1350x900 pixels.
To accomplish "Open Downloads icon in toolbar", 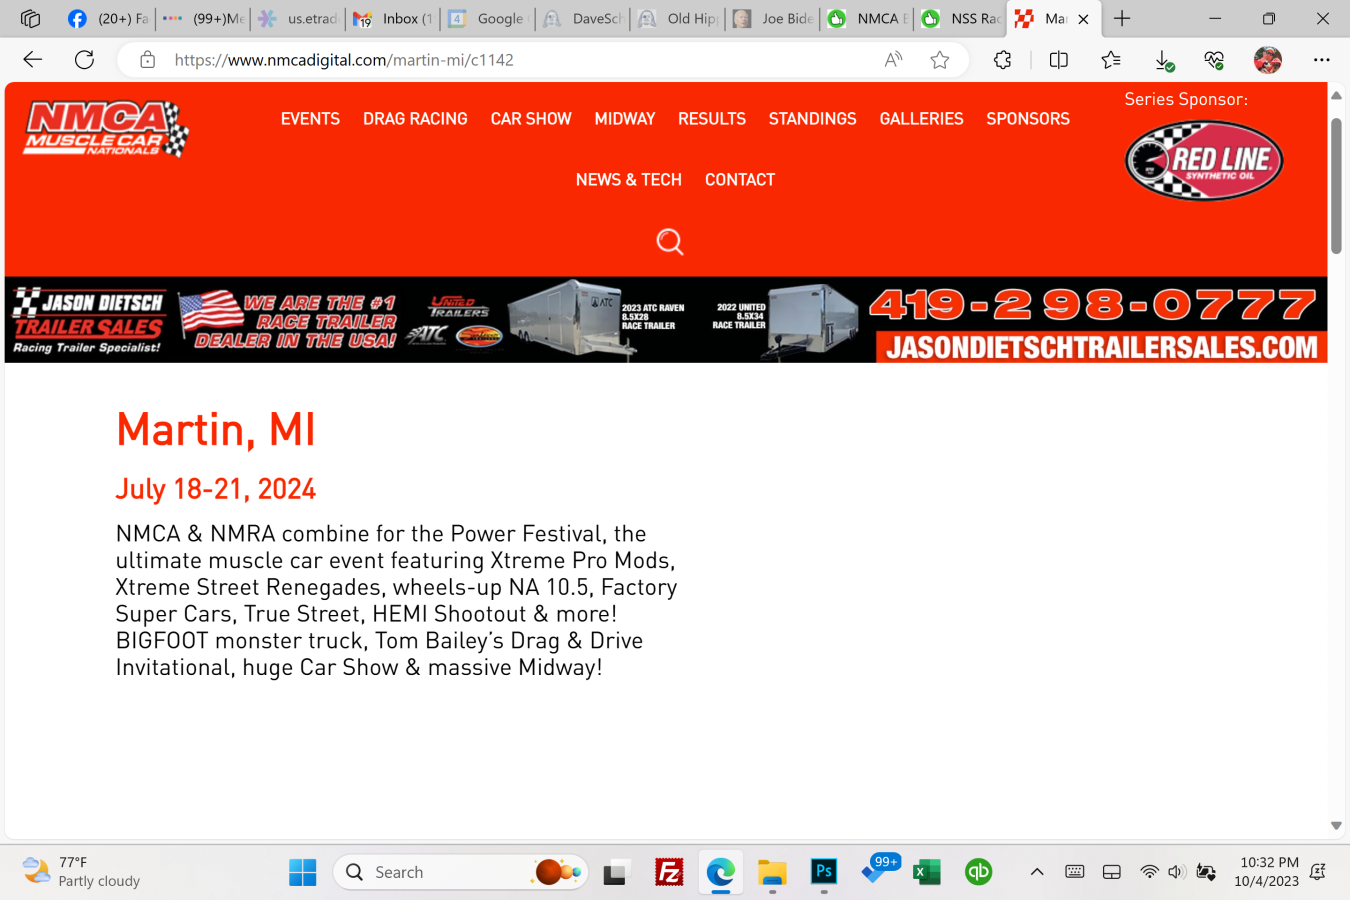I will point(1164,61).
